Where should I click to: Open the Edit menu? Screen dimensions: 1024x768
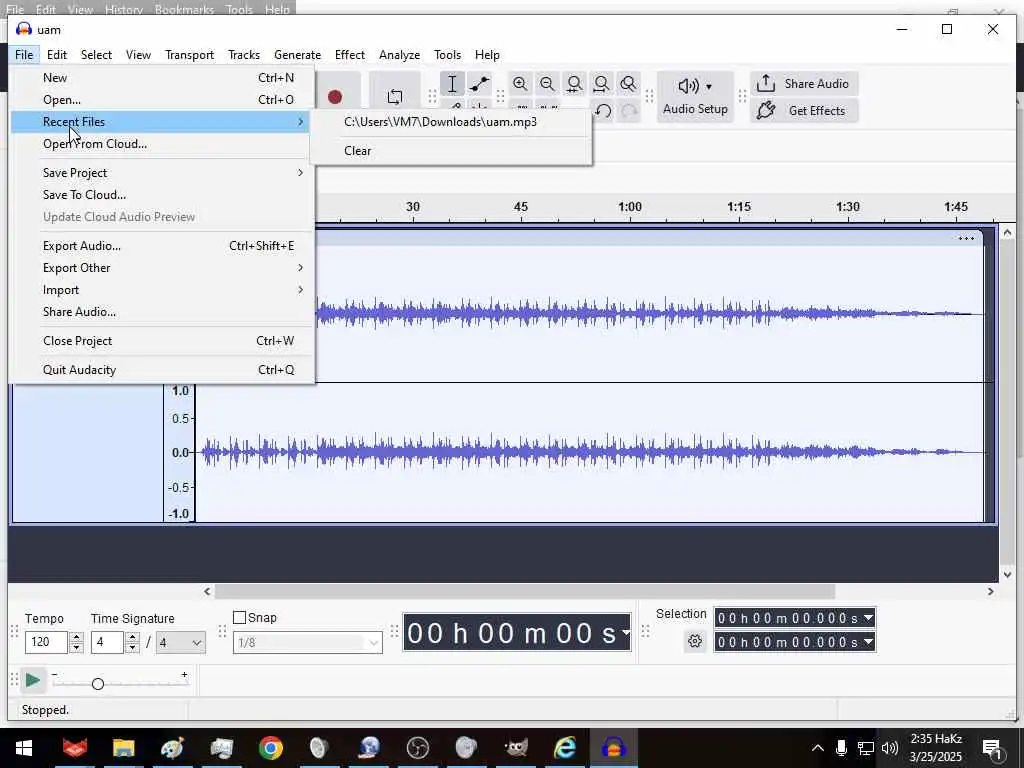tap(57, 55)
